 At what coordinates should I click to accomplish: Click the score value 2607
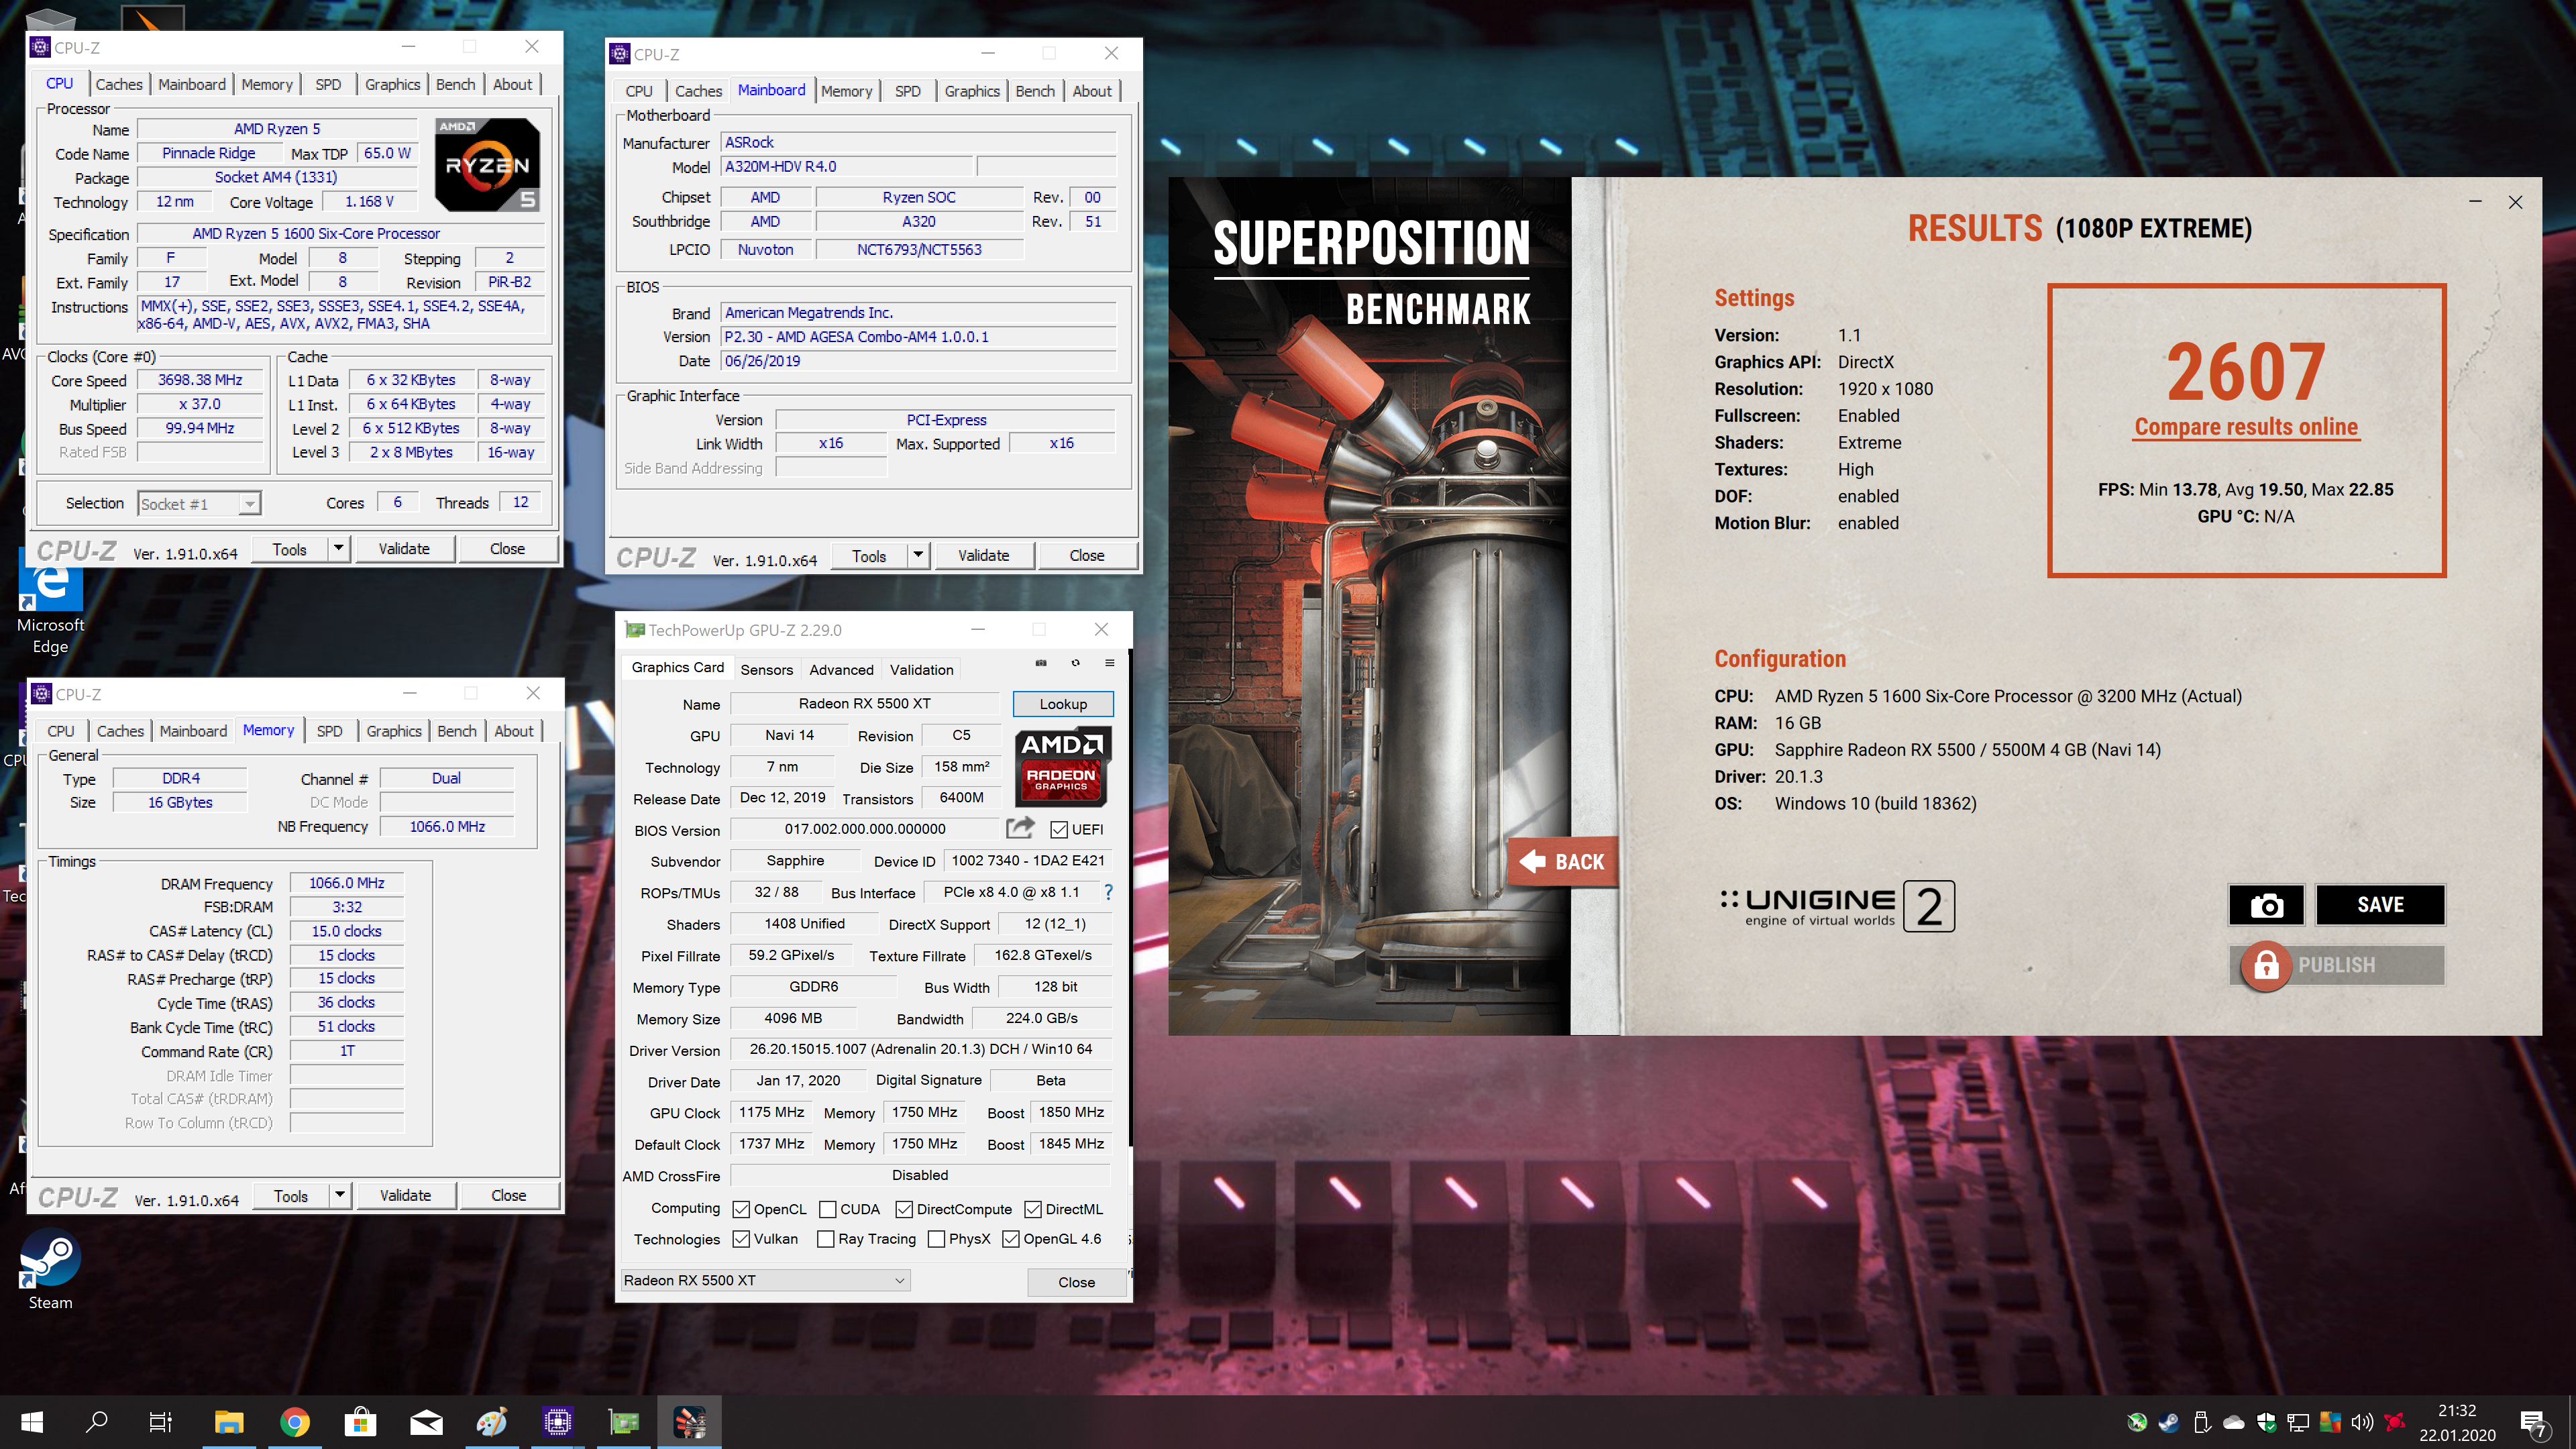coord(2246,371)
